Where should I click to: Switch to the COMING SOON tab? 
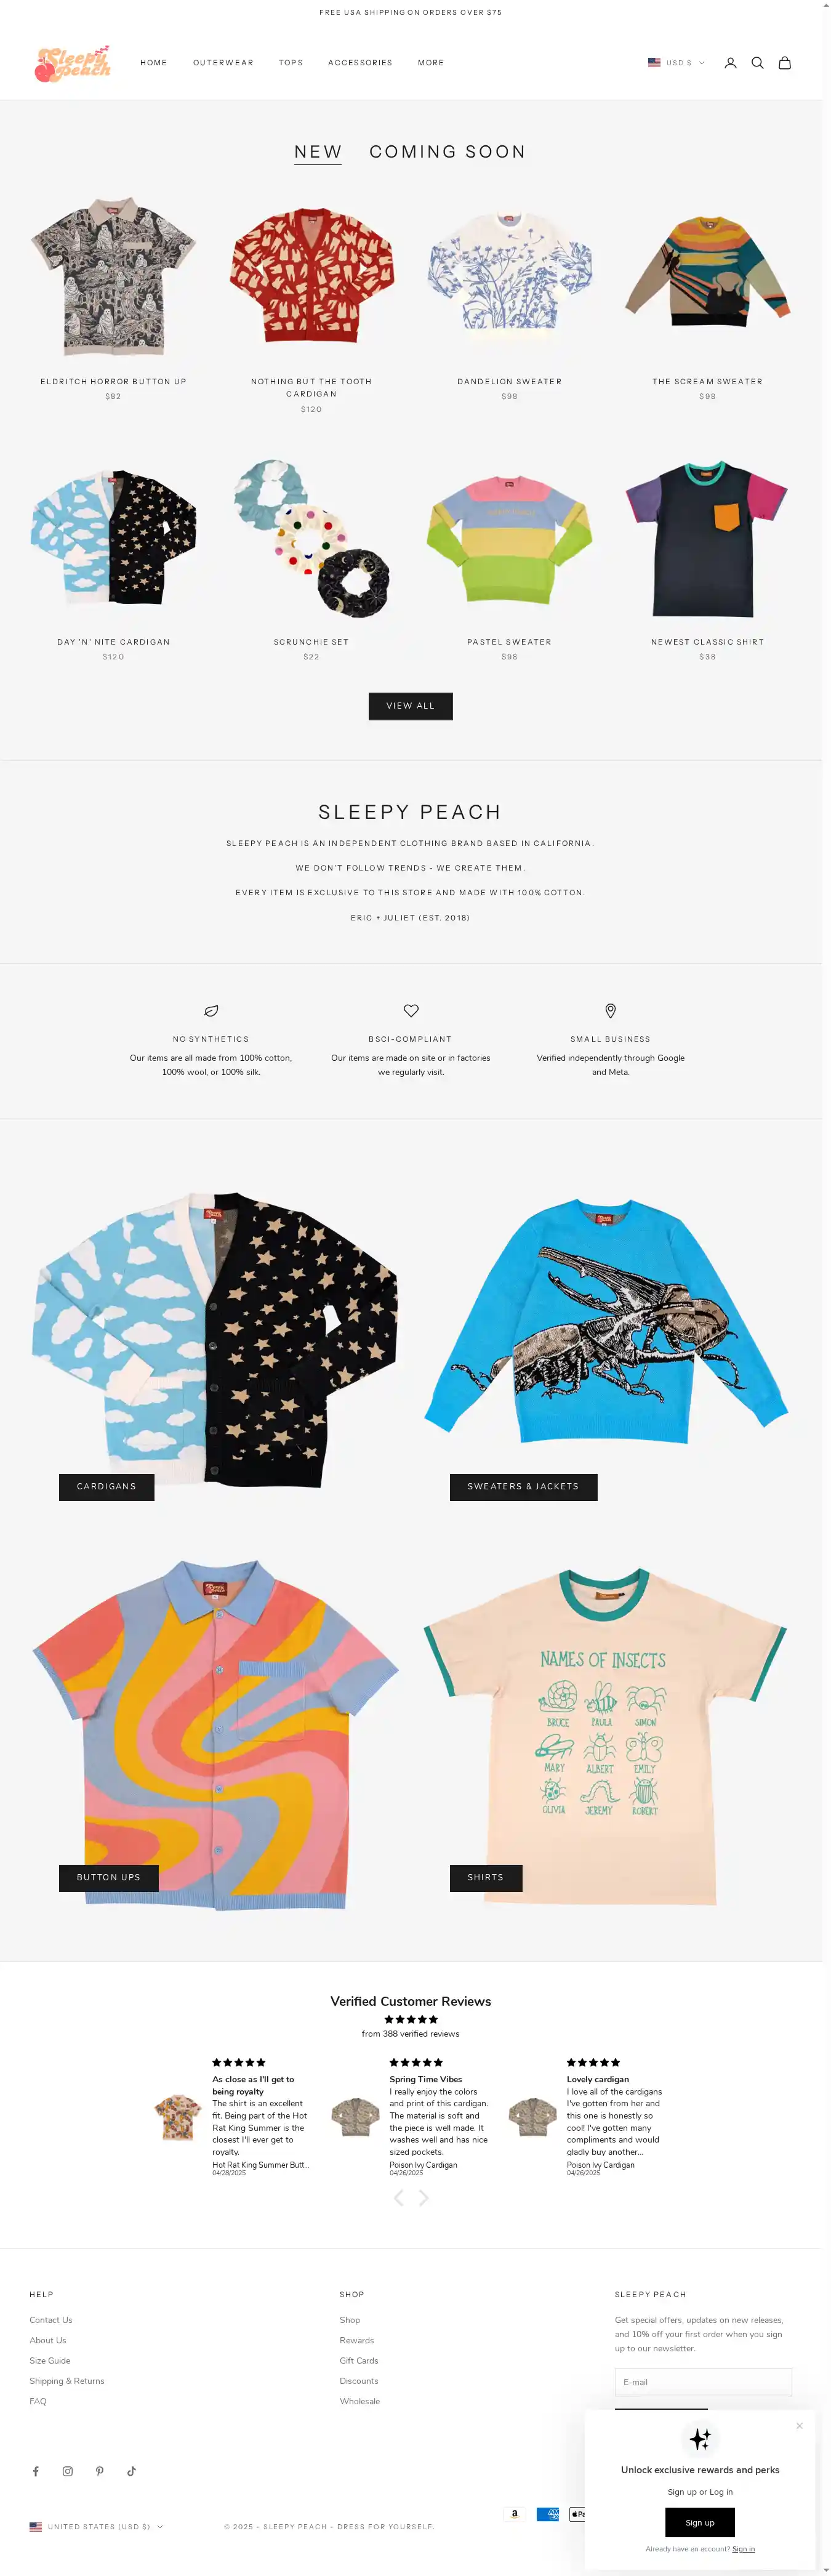point(447,152)
